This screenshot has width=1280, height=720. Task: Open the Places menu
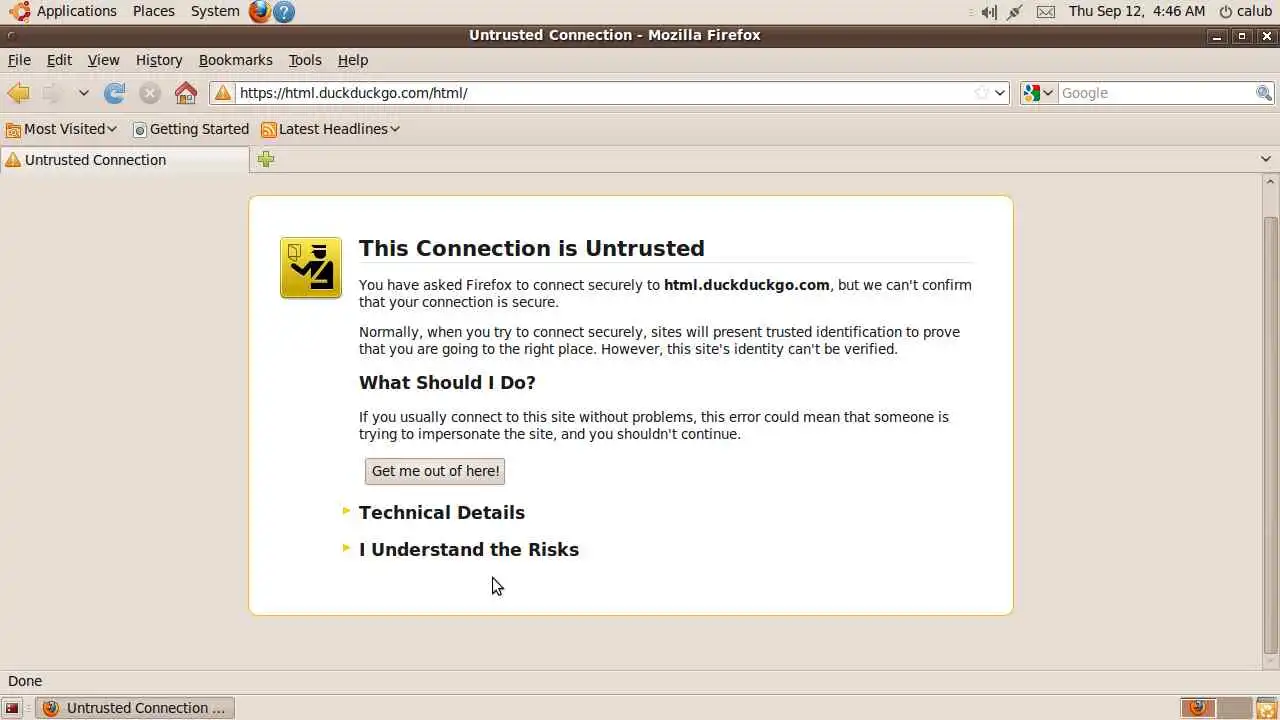pyautogui.click(x=154, y=11)
